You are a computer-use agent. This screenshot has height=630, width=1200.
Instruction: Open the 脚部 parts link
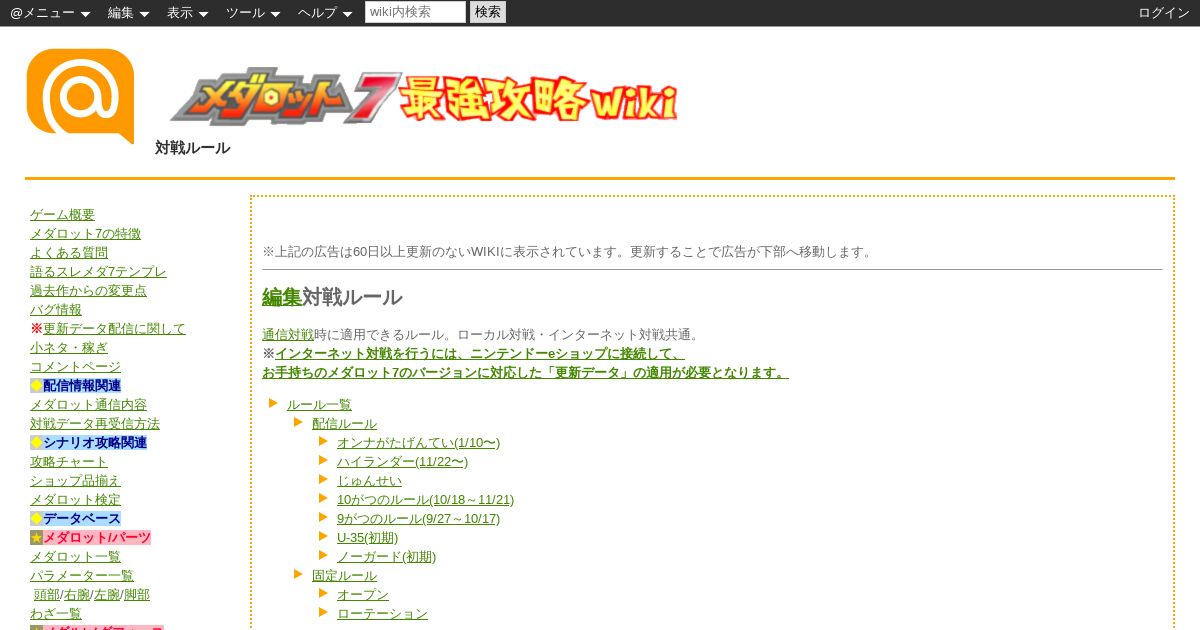tap(137, 595)
